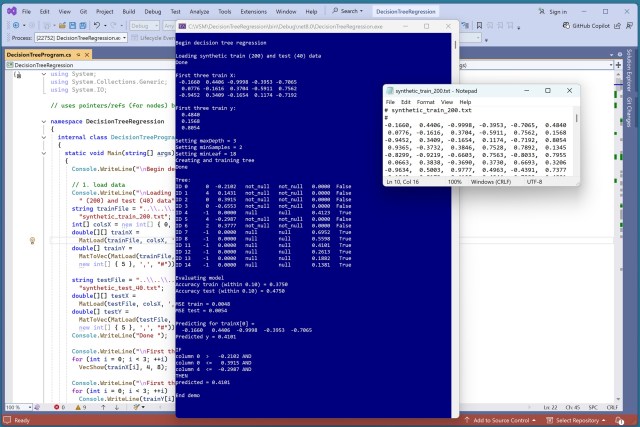
Task: Expand the DecisionTreeRegression navigation bar dropdown
Action: (80, 66)
